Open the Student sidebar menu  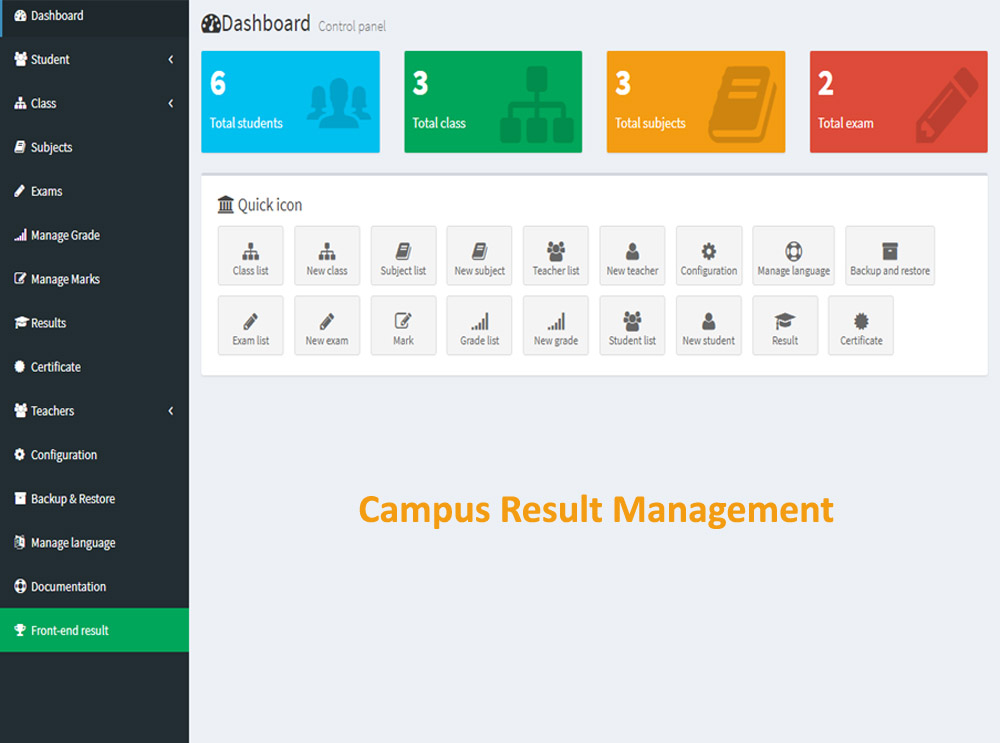coord(94,59)
